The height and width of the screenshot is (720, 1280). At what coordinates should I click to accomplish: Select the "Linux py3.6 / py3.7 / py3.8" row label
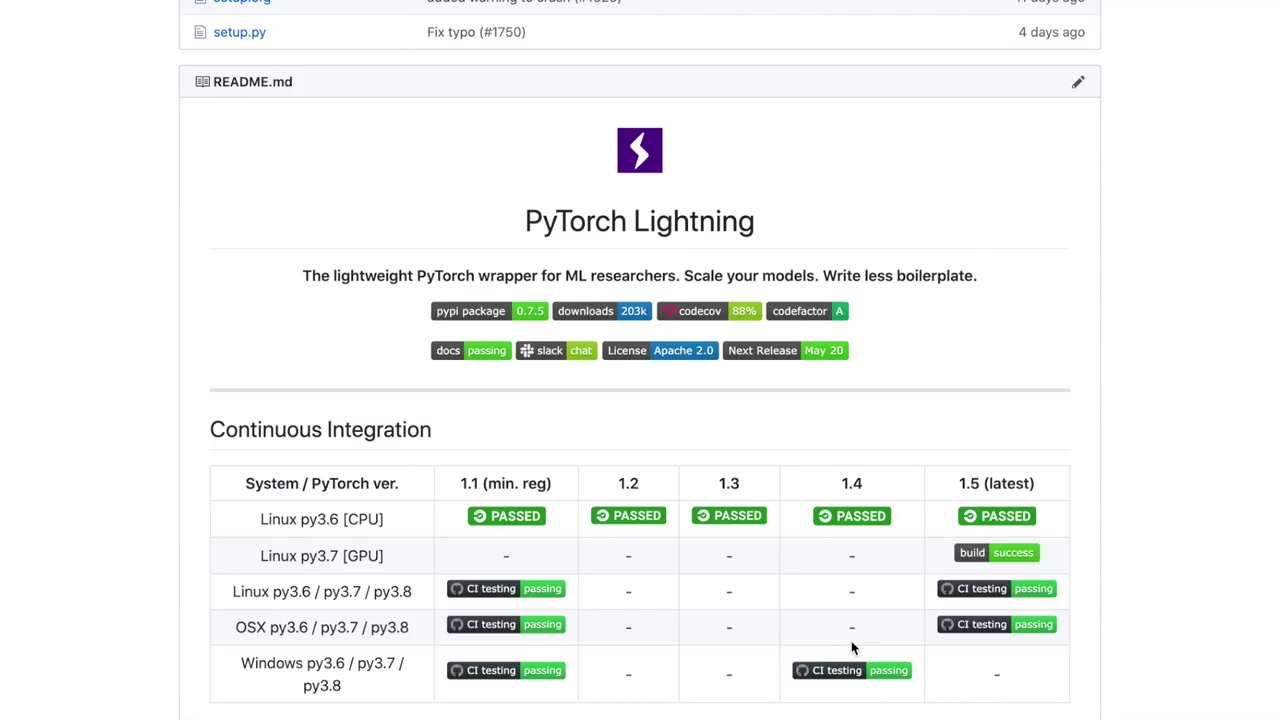click(x=322, y=592)
